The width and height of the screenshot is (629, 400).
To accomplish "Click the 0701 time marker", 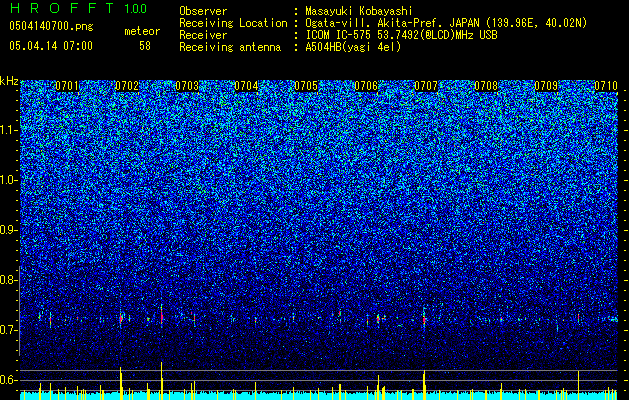I will 67,86.
